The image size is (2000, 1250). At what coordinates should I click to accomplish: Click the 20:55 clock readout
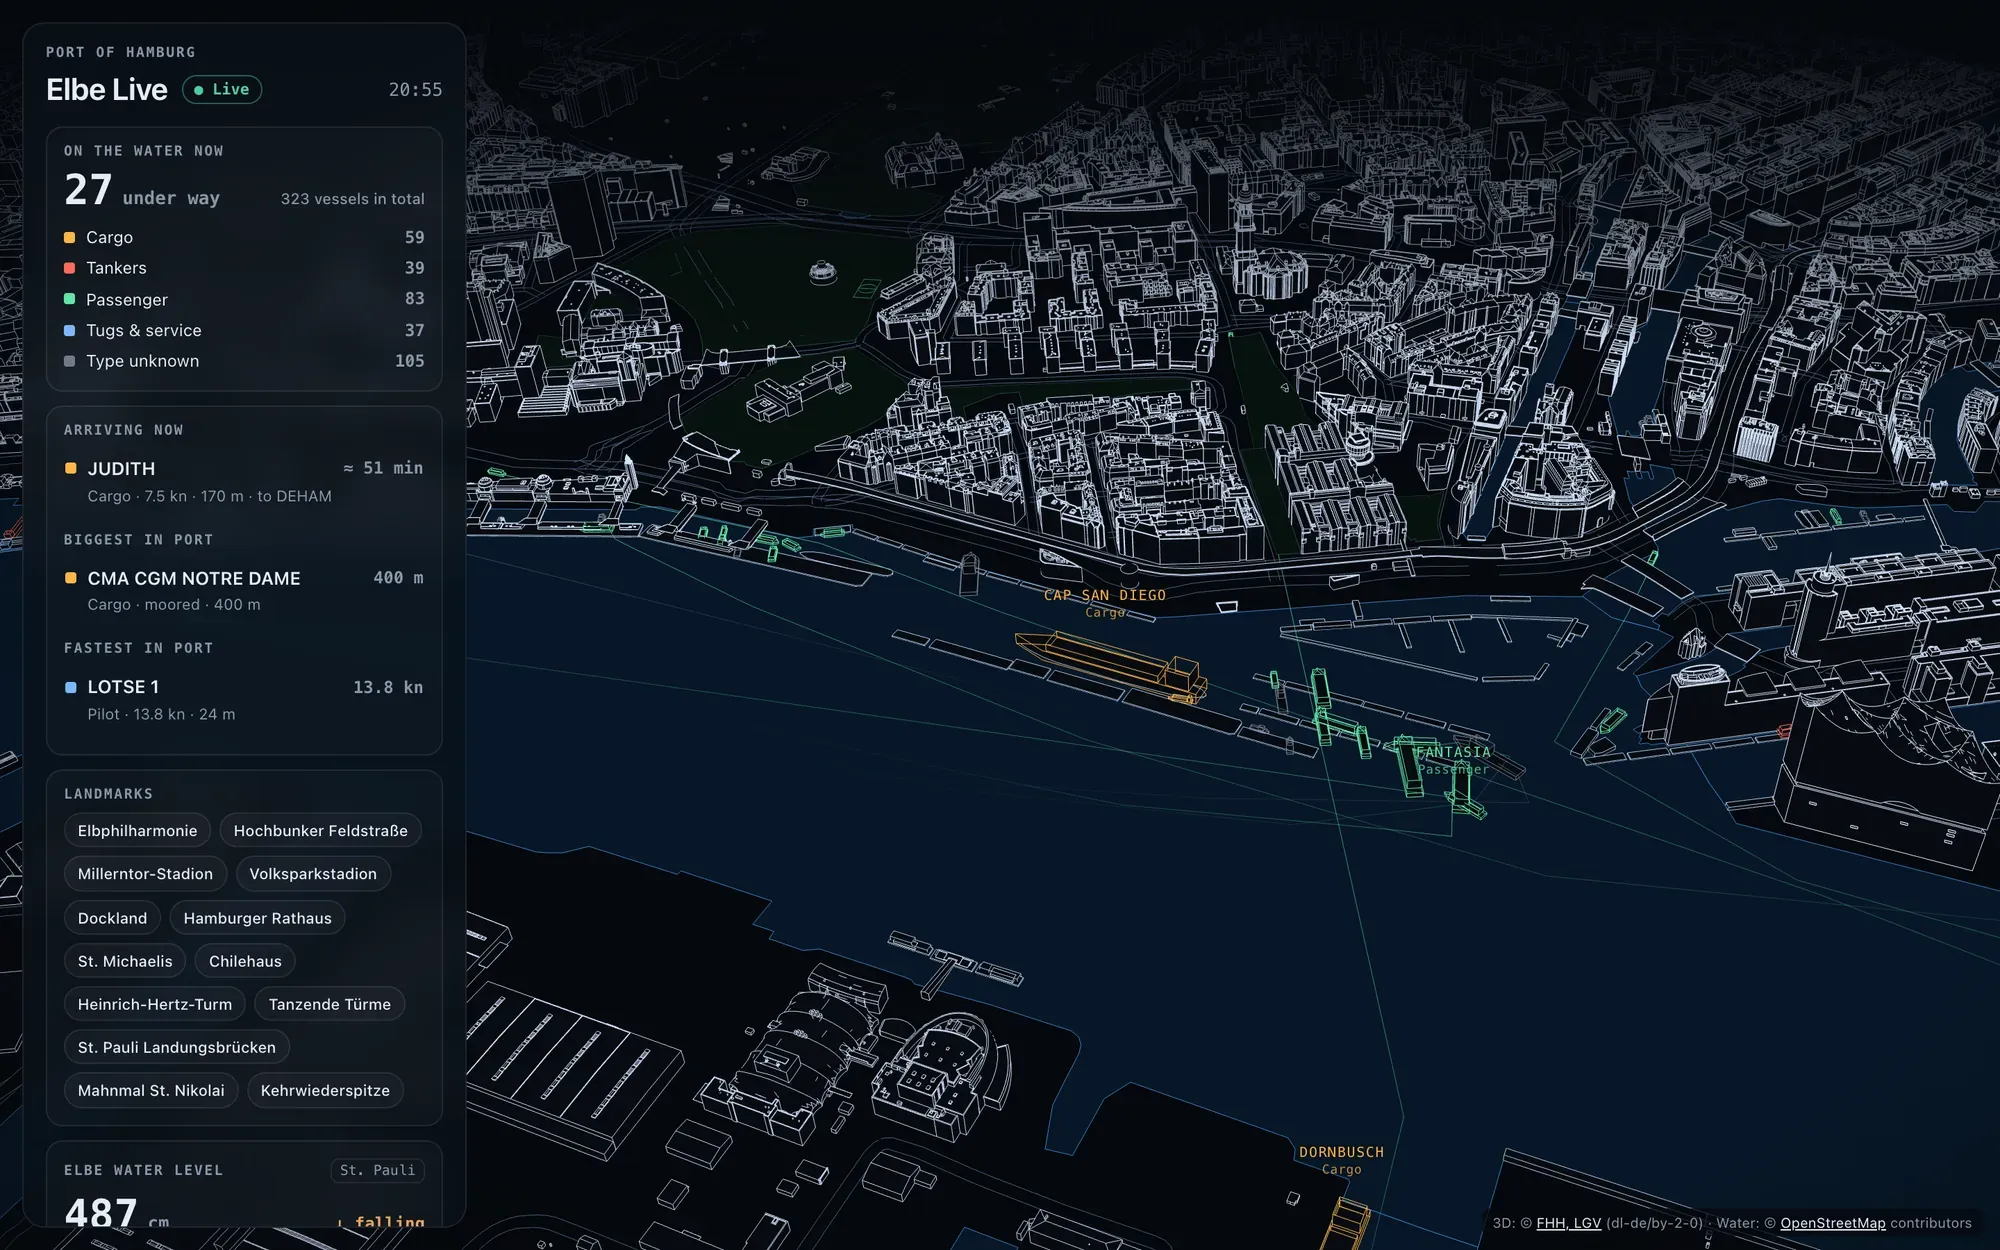pos(415,90)
